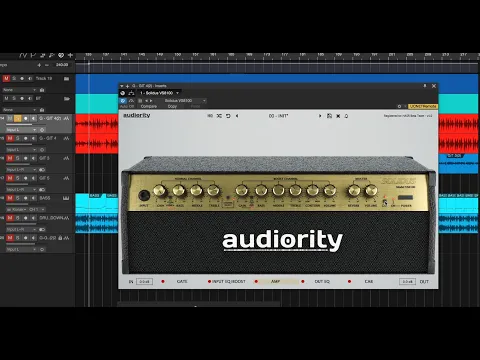Click the UCNET Remote button
The height and width of the screenshot is (360, 480).
pos(423,106)
